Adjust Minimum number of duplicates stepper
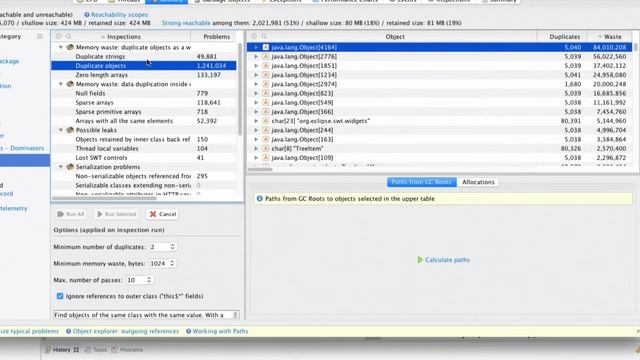 click(x=172, y=247)
